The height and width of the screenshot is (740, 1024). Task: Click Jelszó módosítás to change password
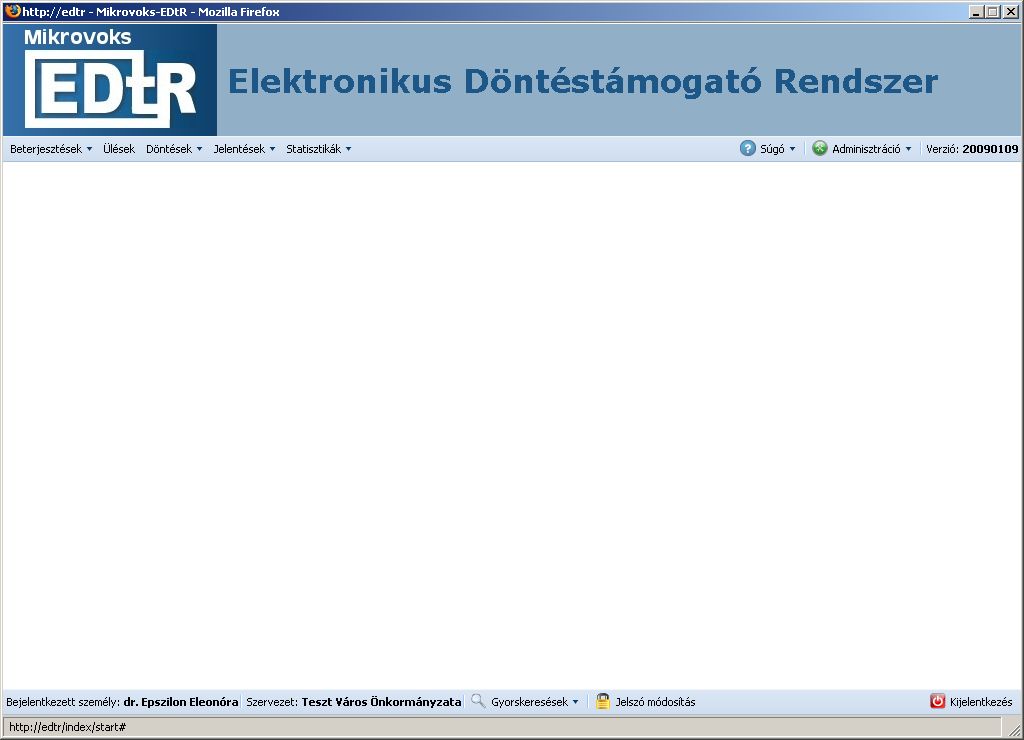(655, 702)
